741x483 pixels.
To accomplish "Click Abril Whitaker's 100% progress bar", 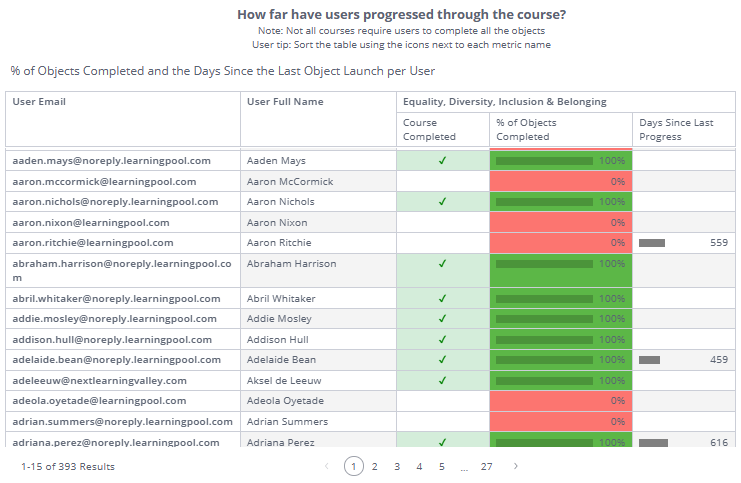I will tap(545, 299).
